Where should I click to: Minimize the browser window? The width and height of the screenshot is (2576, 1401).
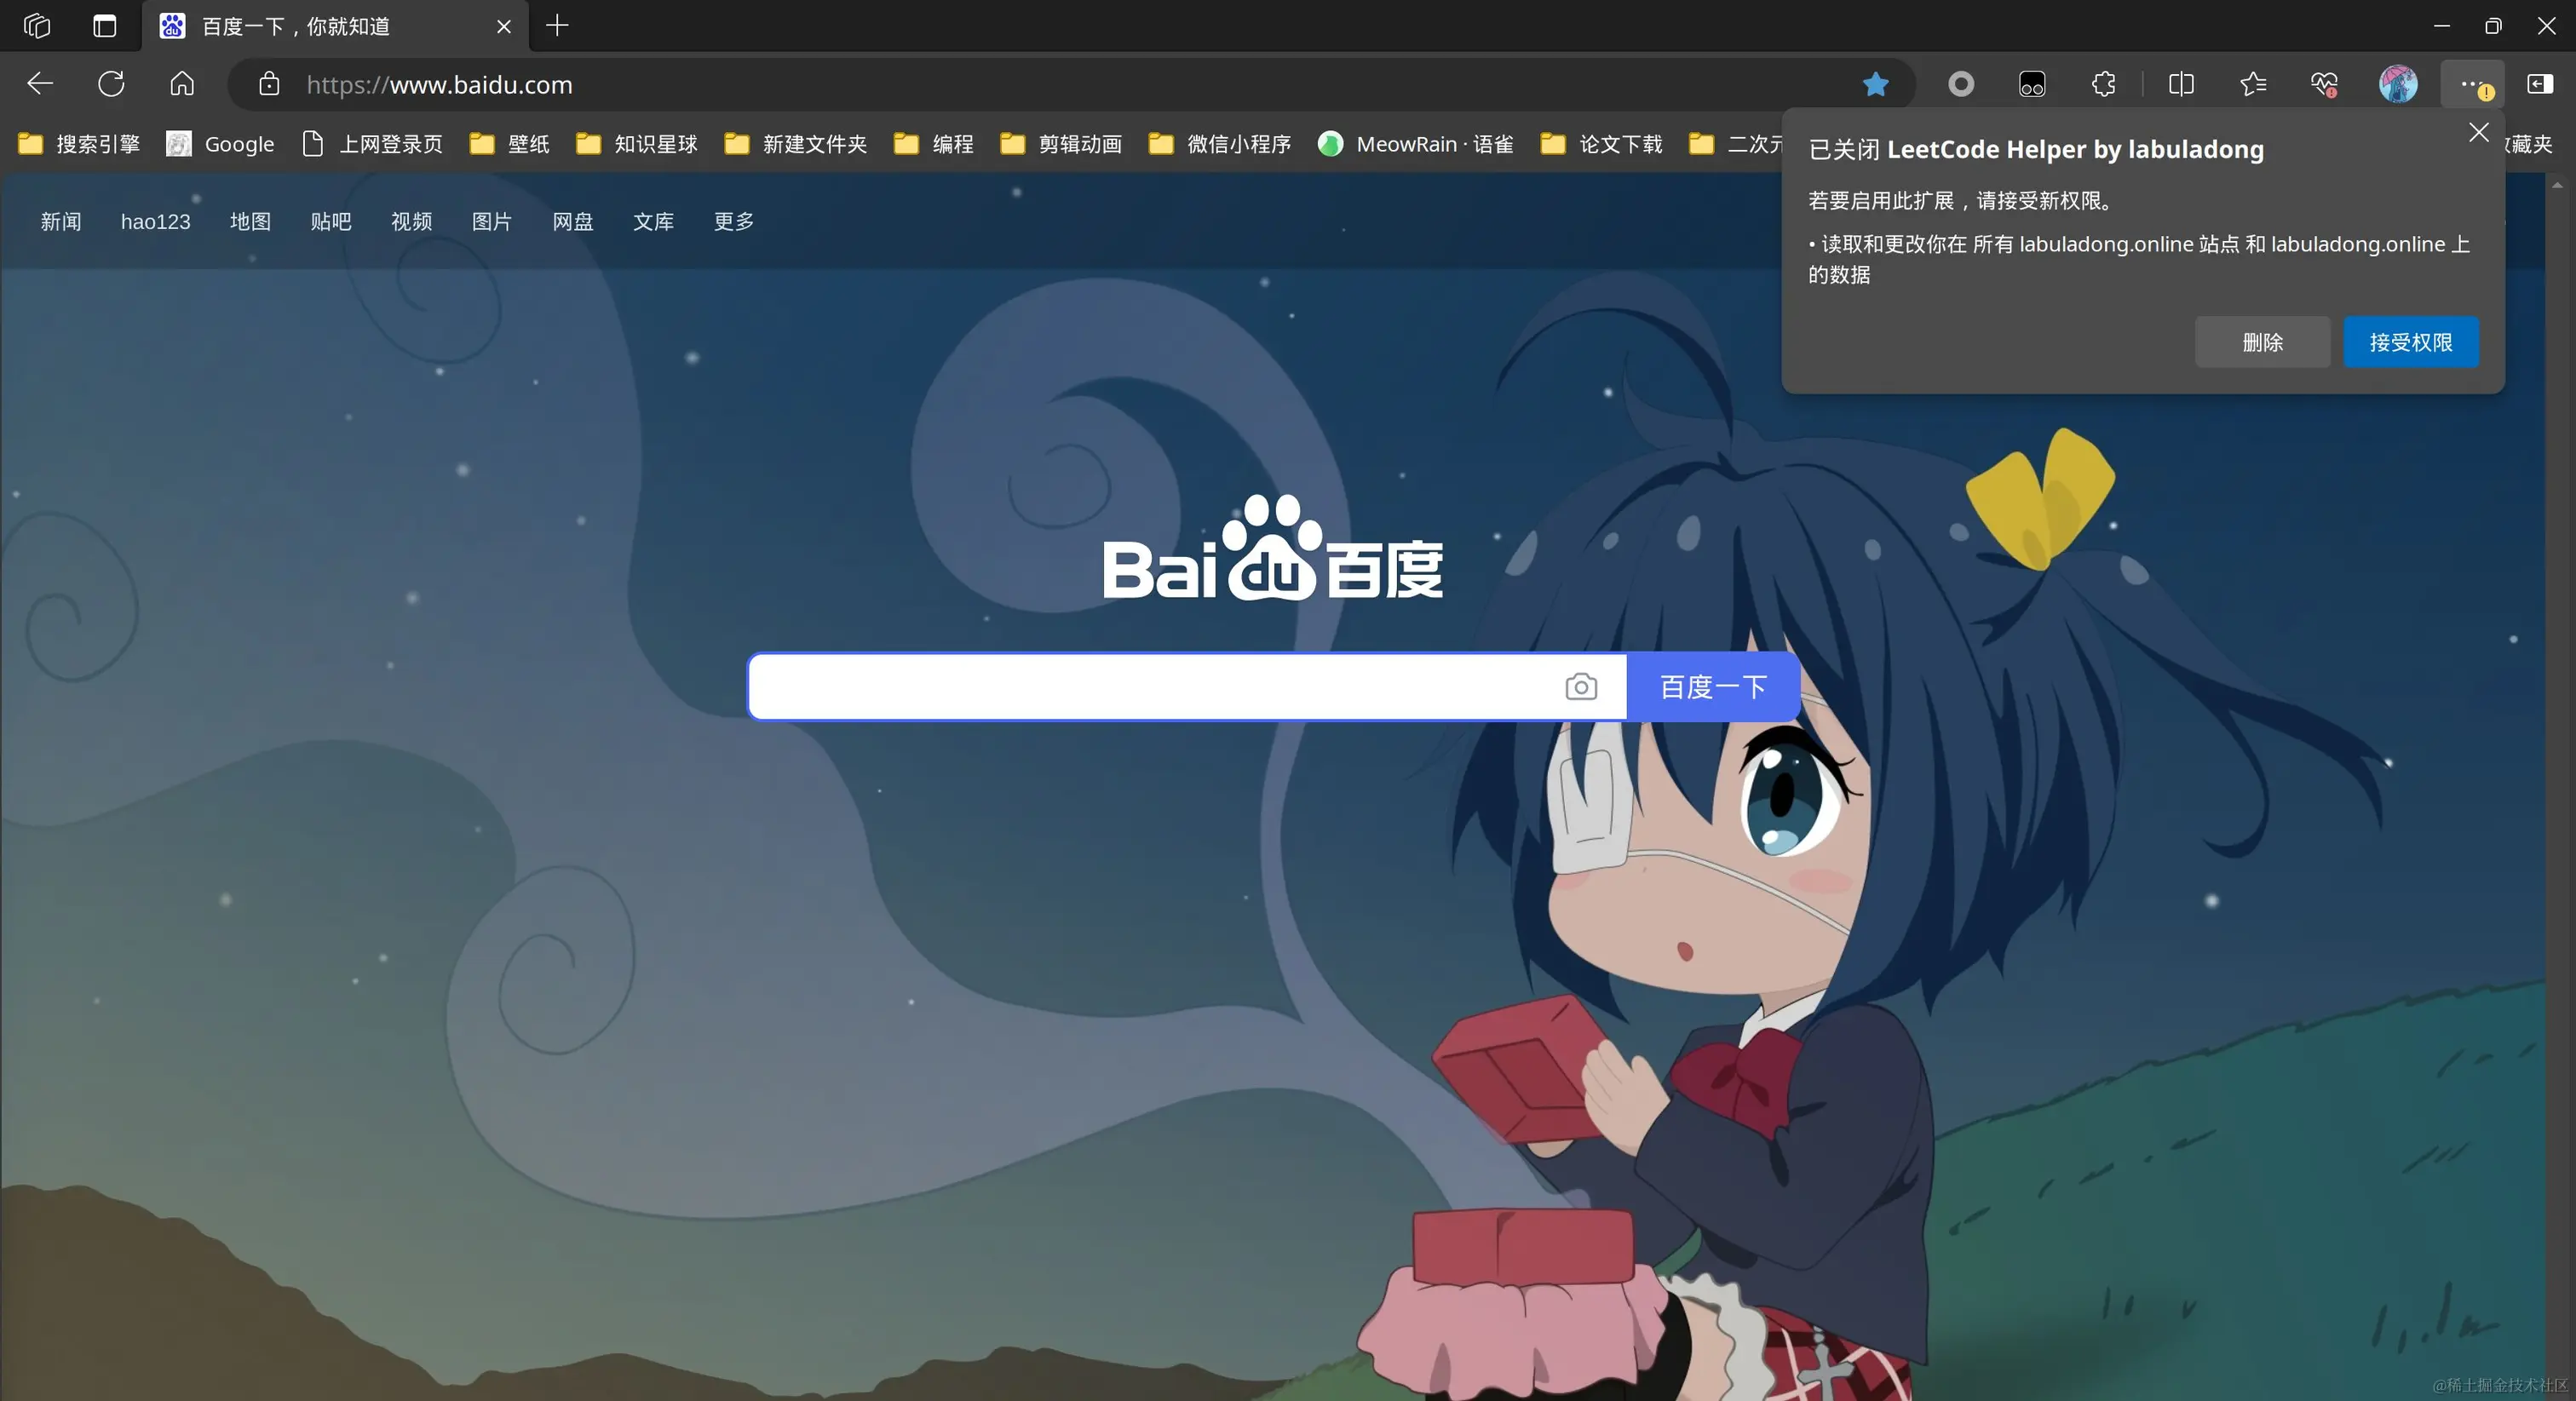coord(2442,26)
